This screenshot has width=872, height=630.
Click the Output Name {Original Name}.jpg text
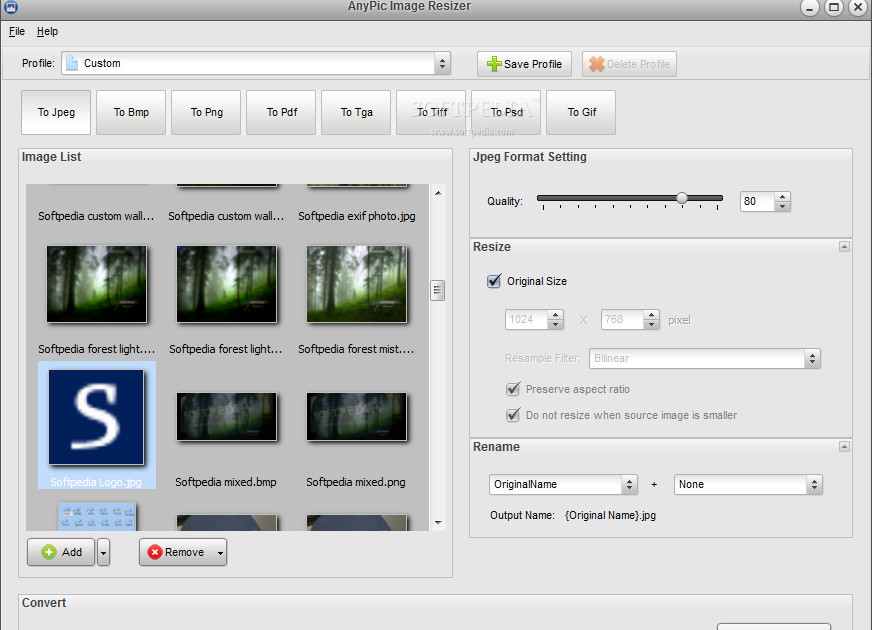pyautogui.click(x=610, y=515)
